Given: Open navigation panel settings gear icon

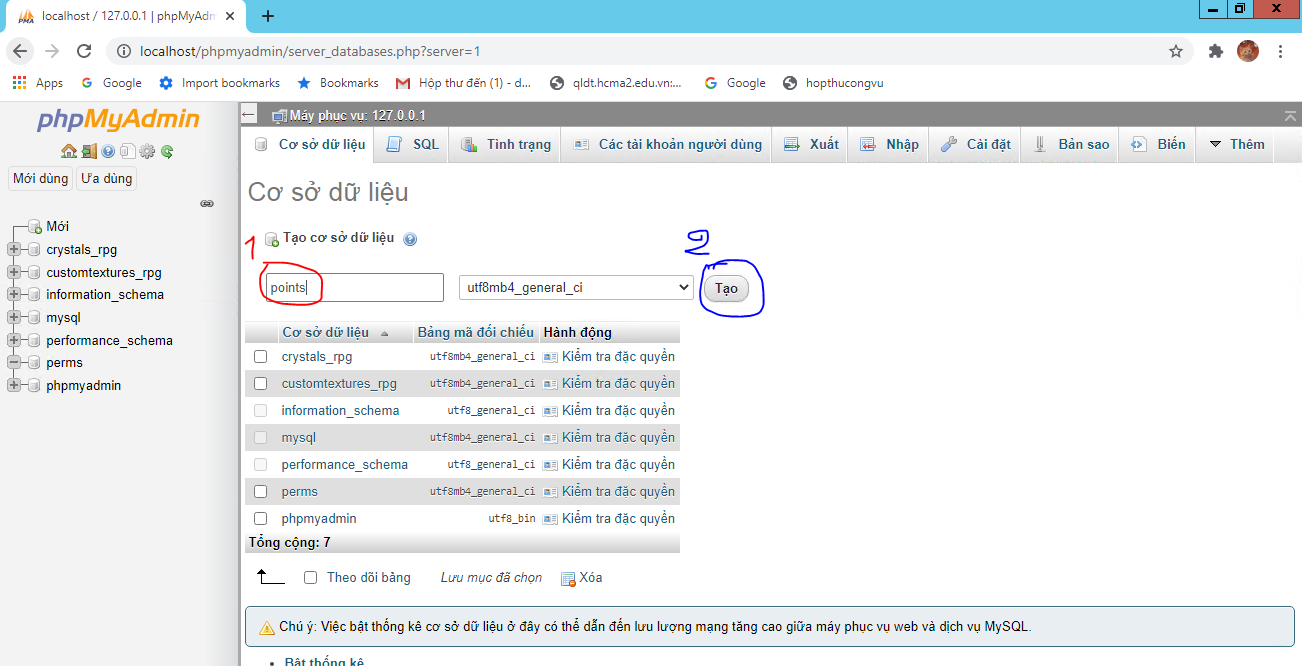Looking at the screenshot, I should (x=147, y=152).
